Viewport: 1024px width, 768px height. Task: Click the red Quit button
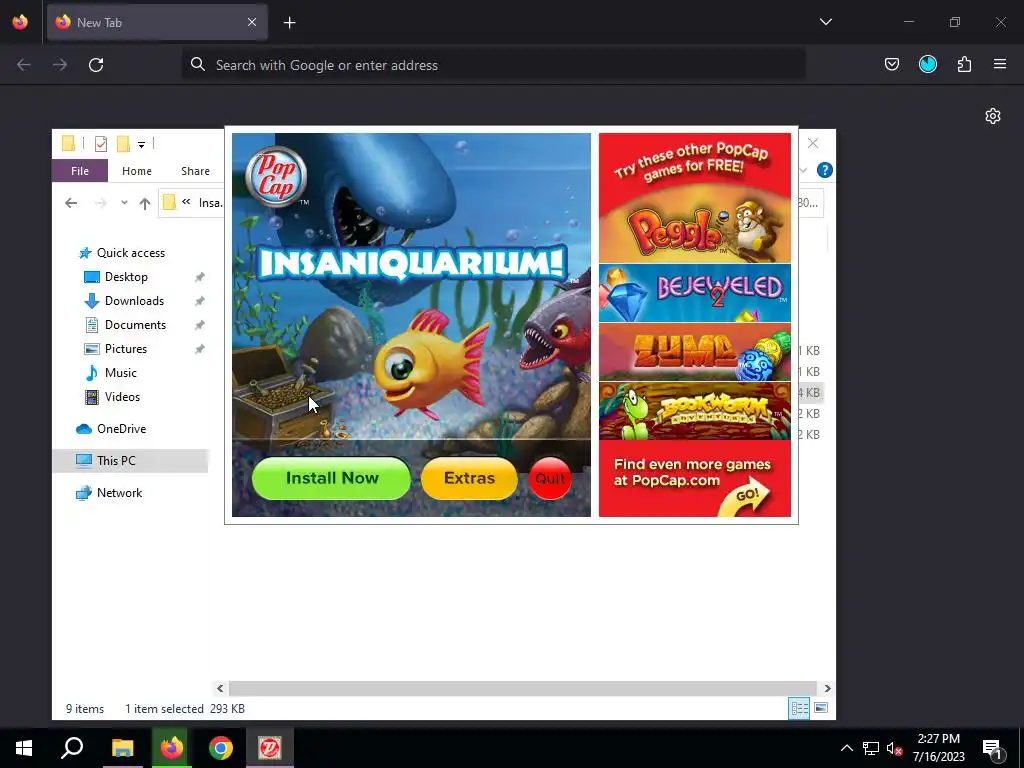click(549, 478)
